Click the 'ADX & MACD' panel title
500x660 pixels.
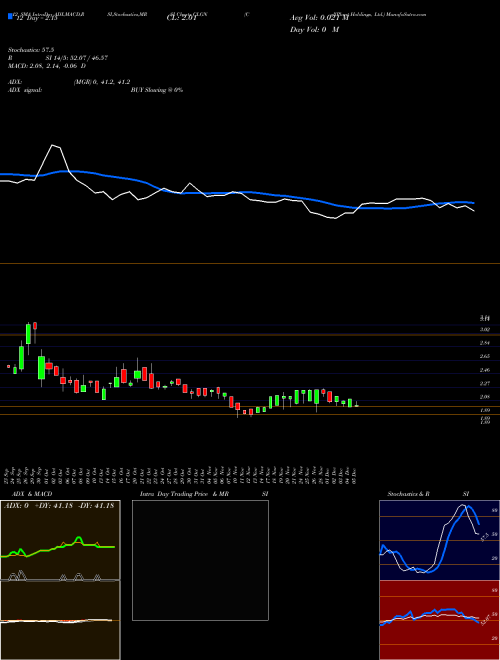pos(32,494)
